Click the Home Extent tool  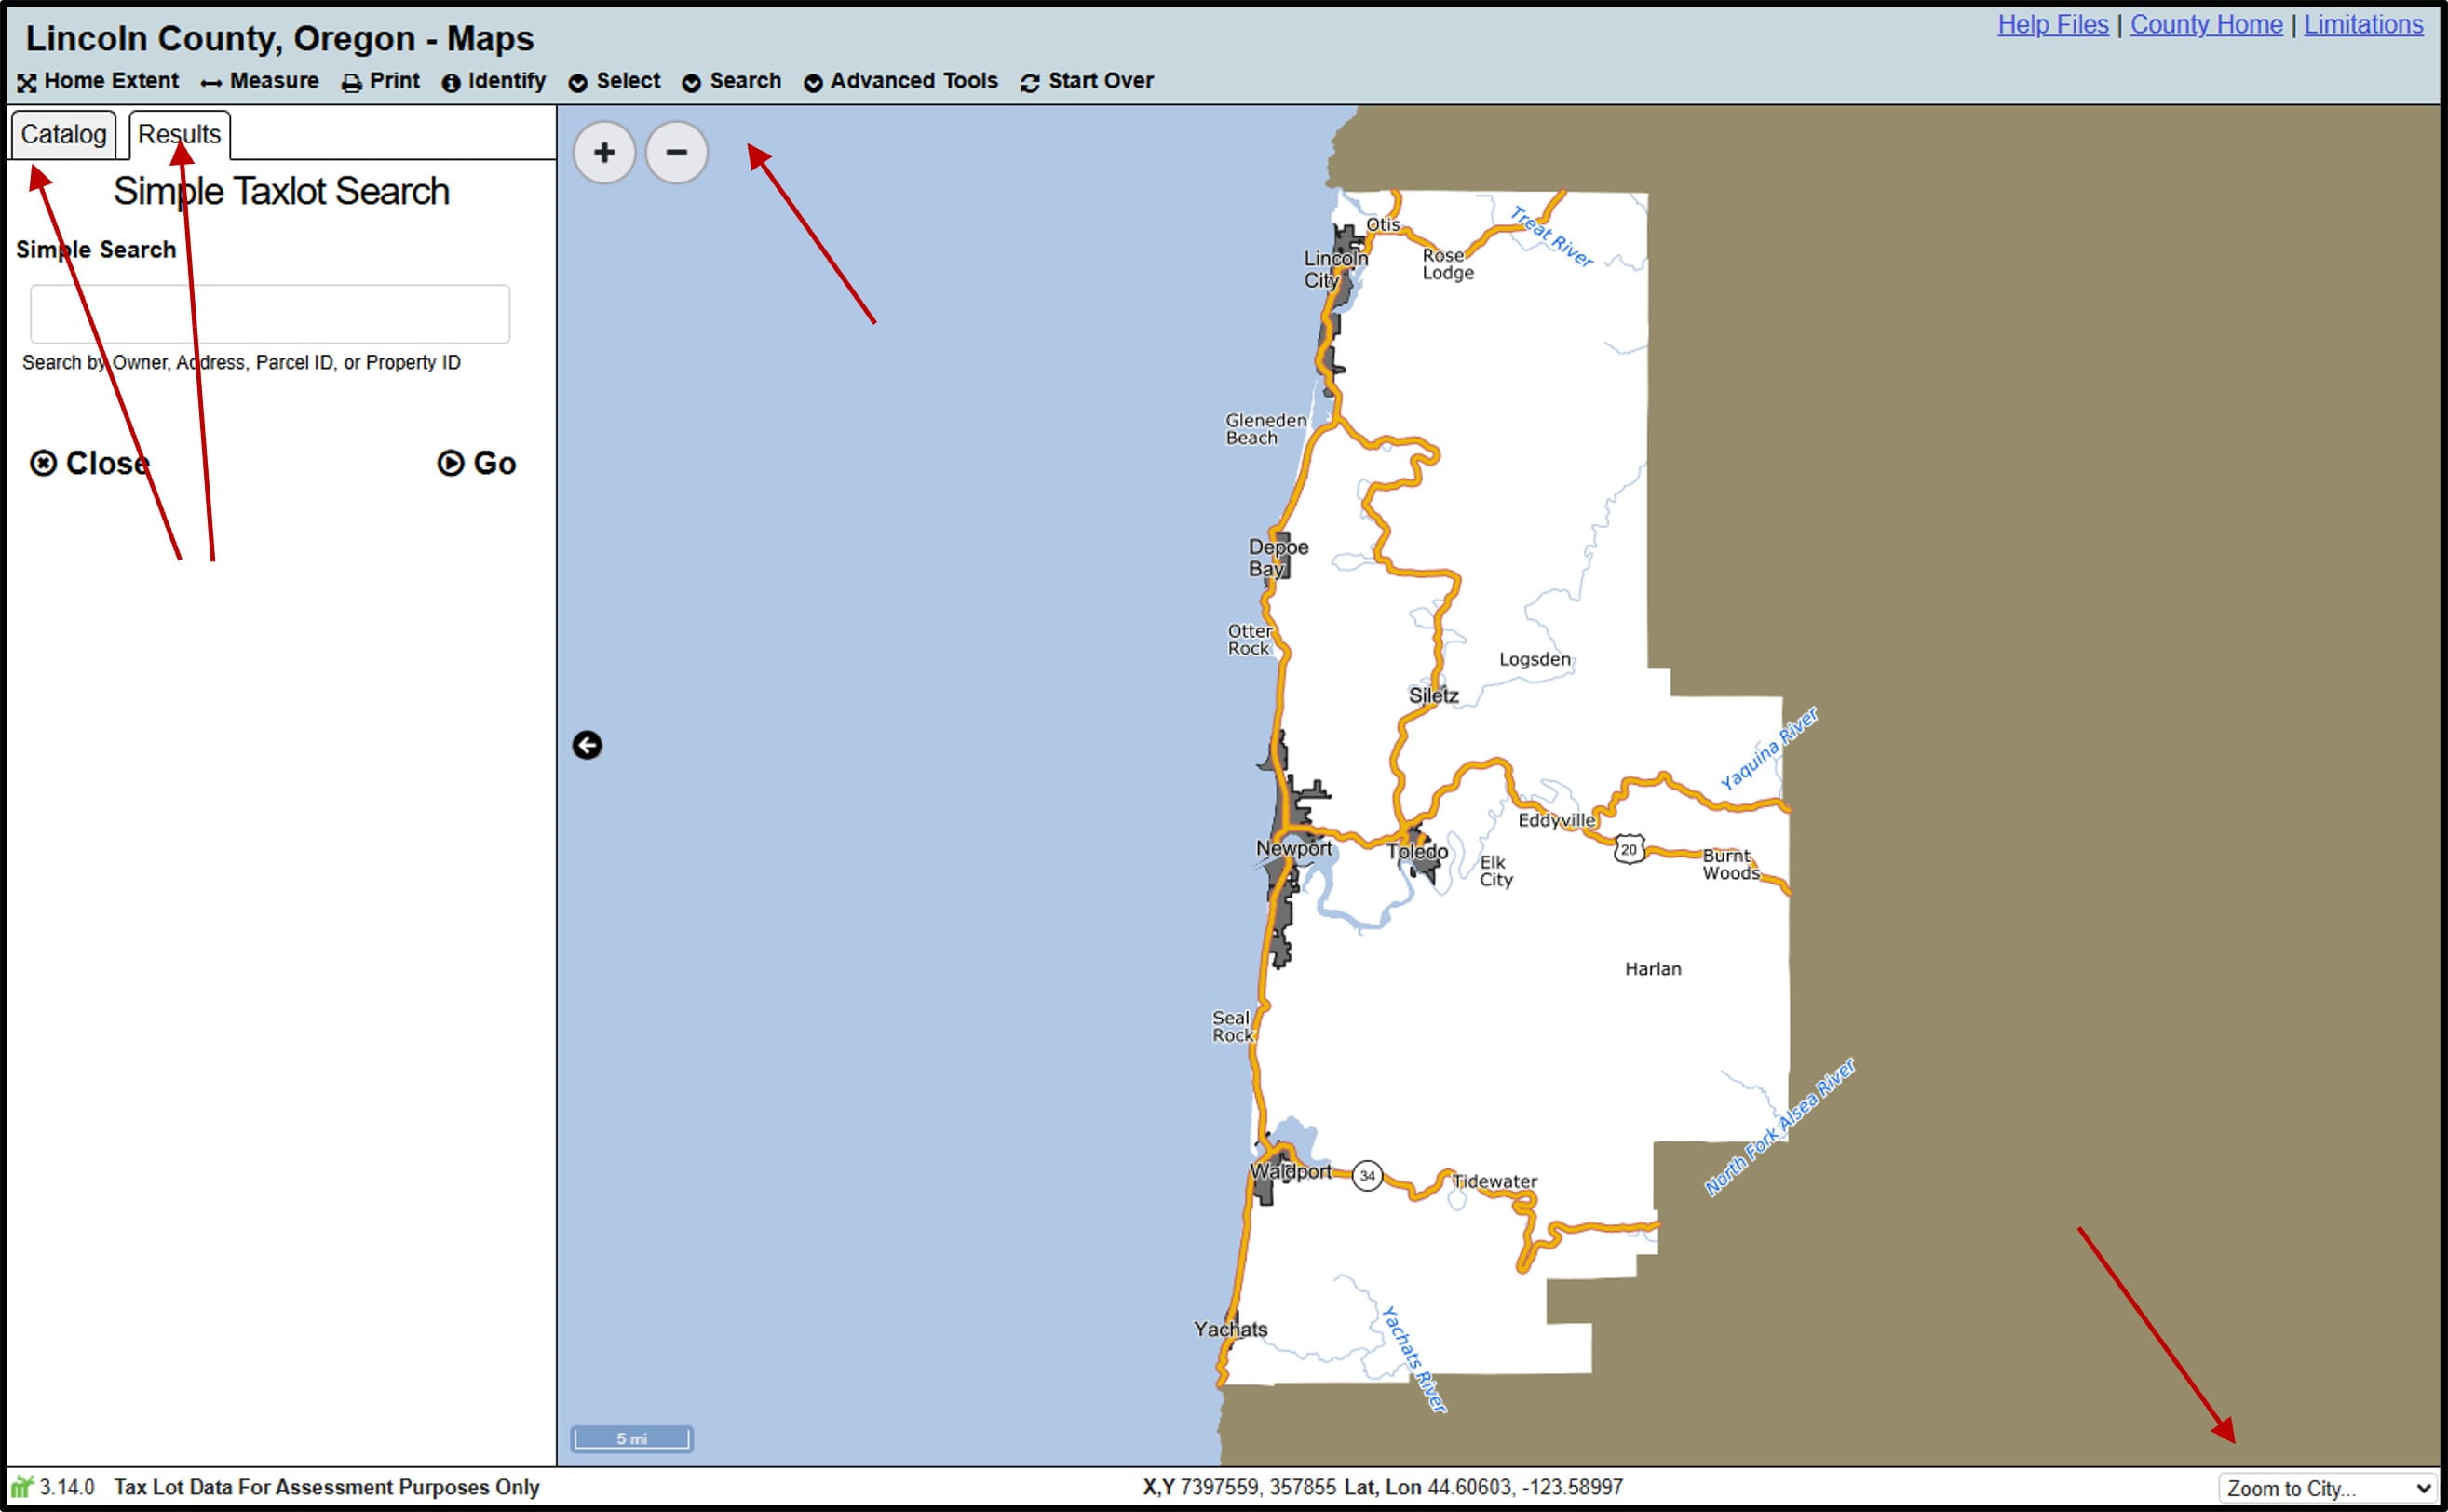[98, 81]
